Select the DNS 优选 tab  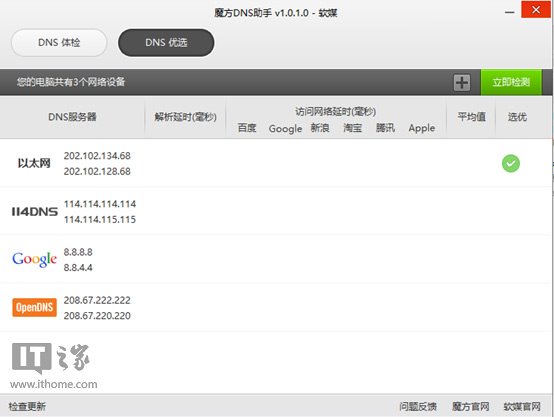coord(166,43)
